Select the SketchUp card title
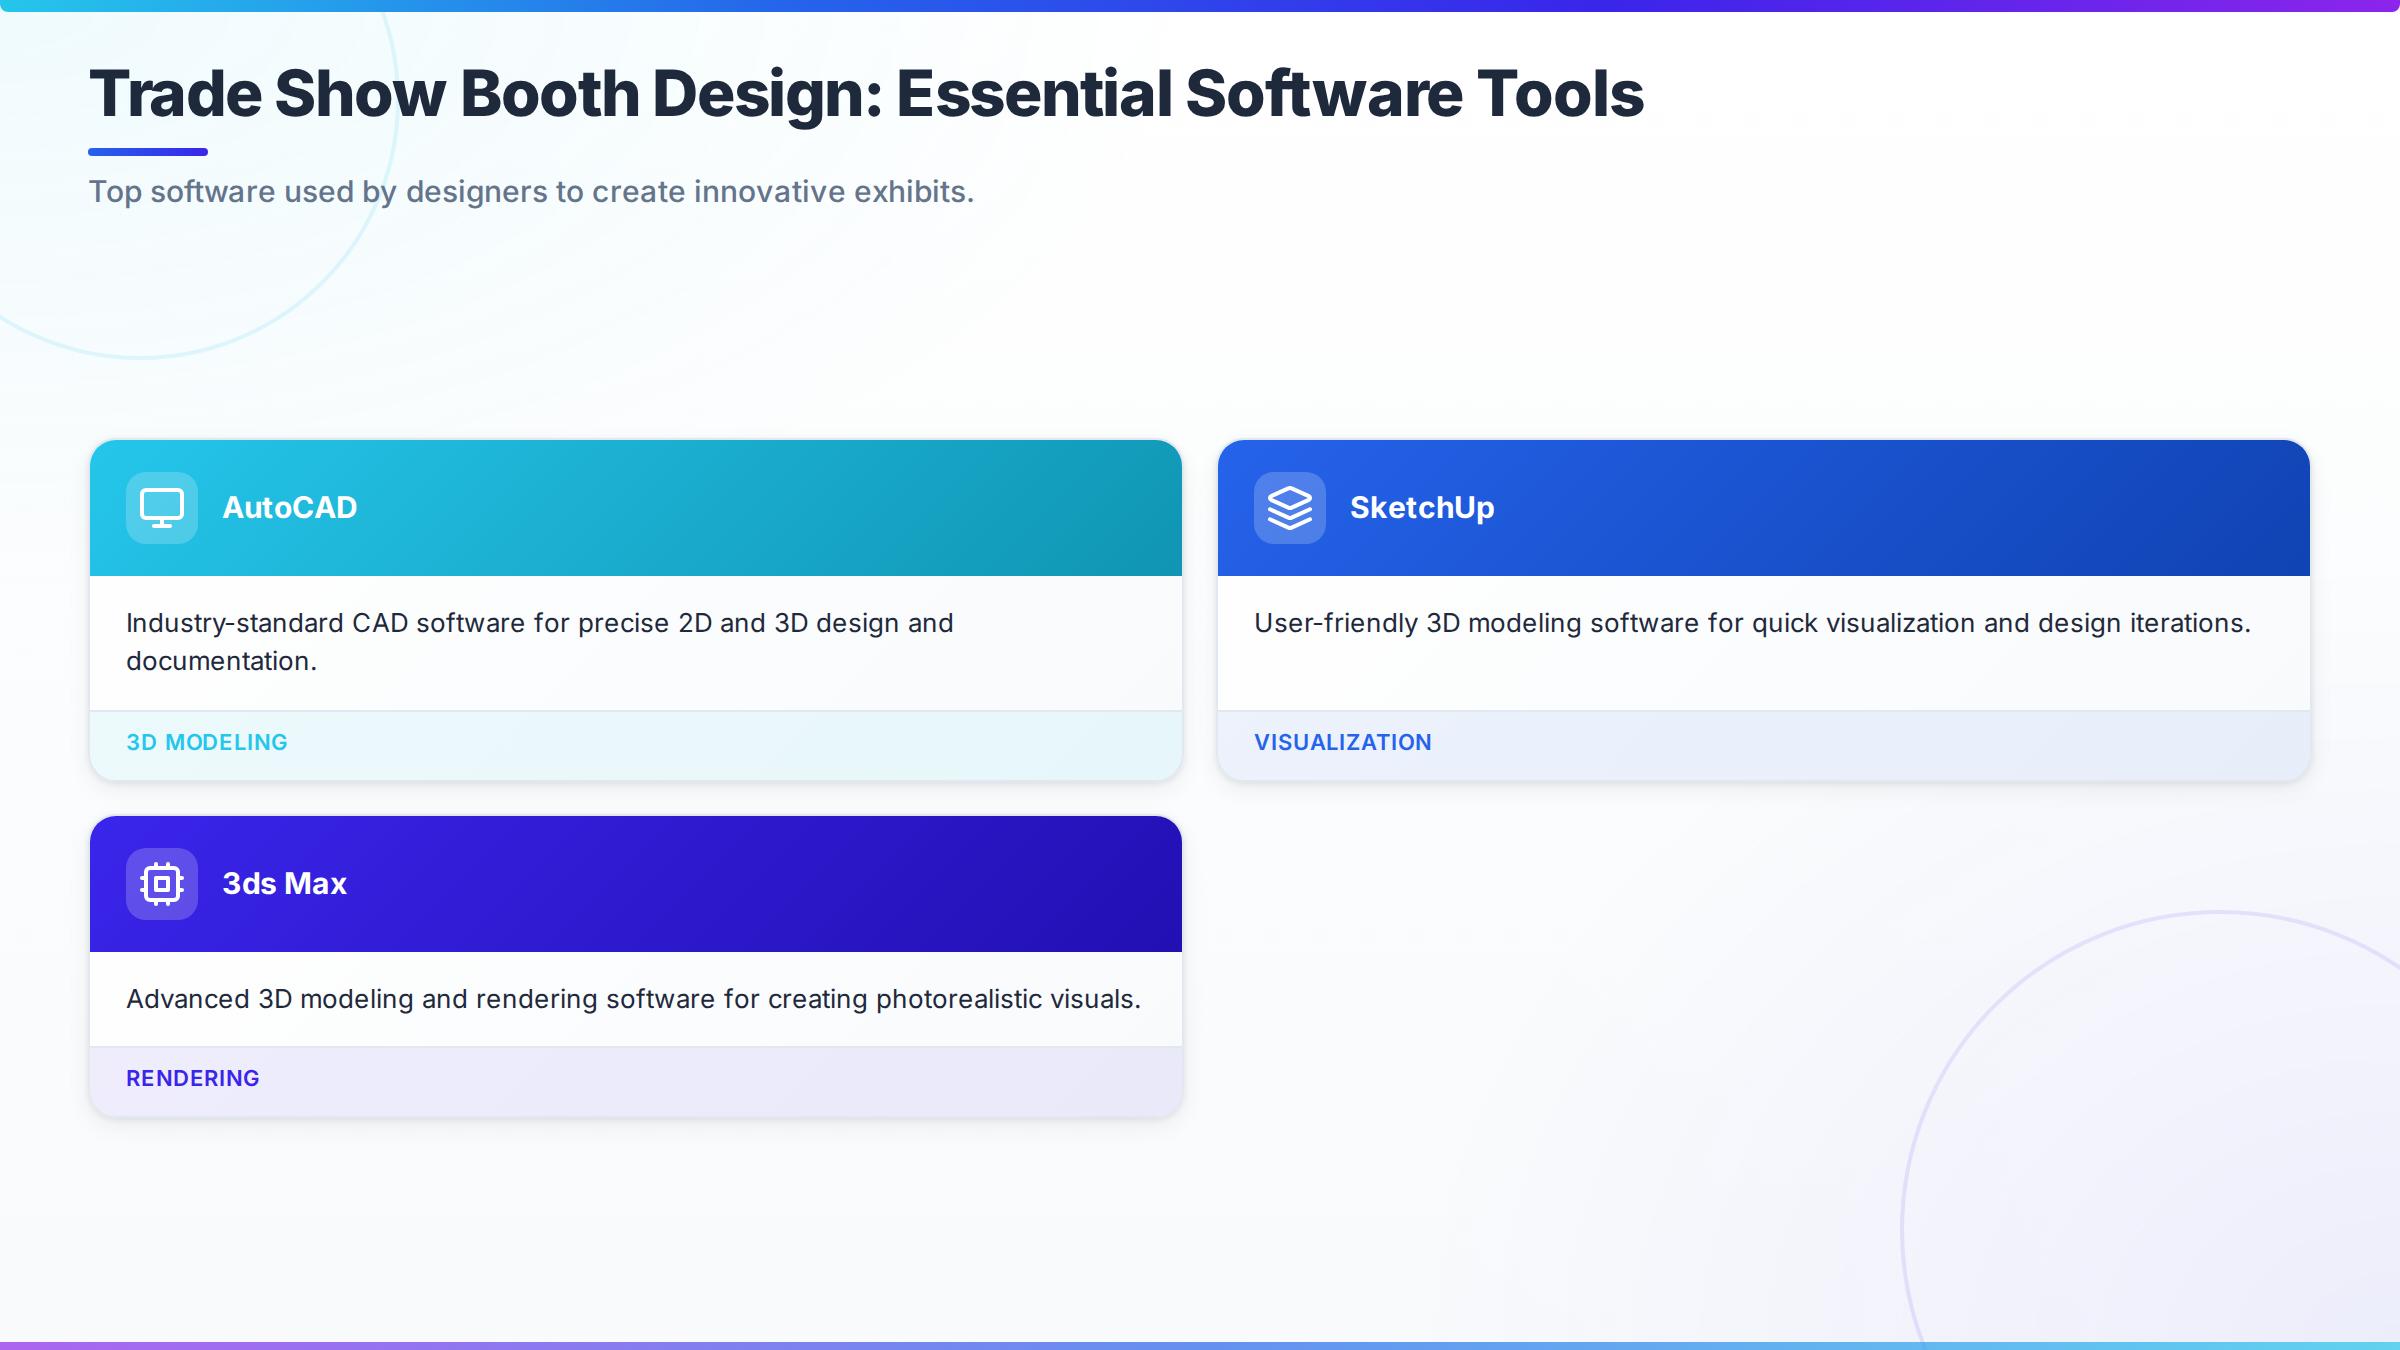2400x1350 pixels. (1422, 508)
